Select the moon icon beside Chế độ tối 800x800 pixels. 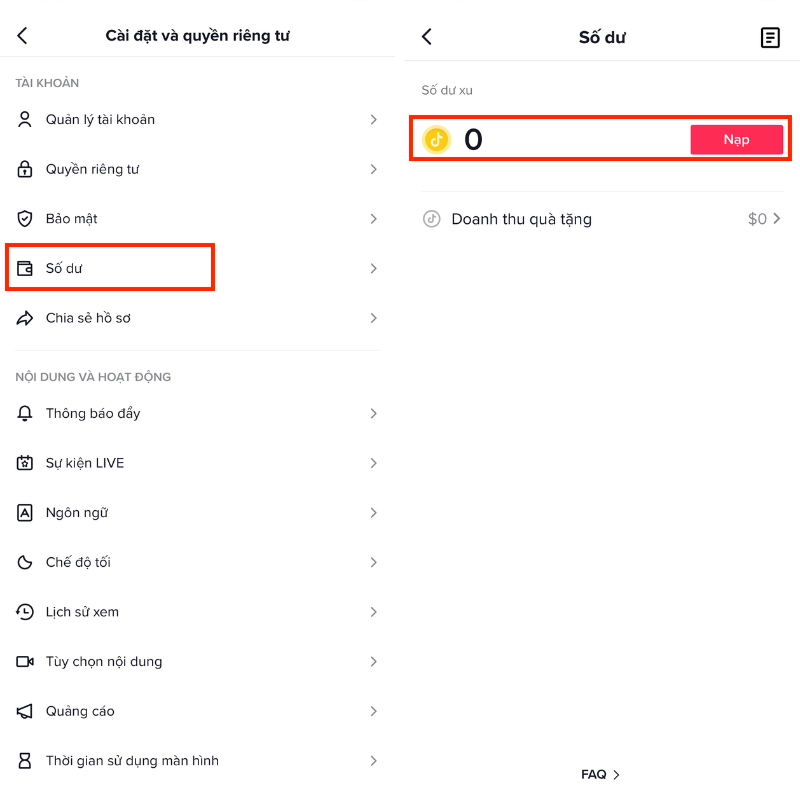(x=23, y=562)
